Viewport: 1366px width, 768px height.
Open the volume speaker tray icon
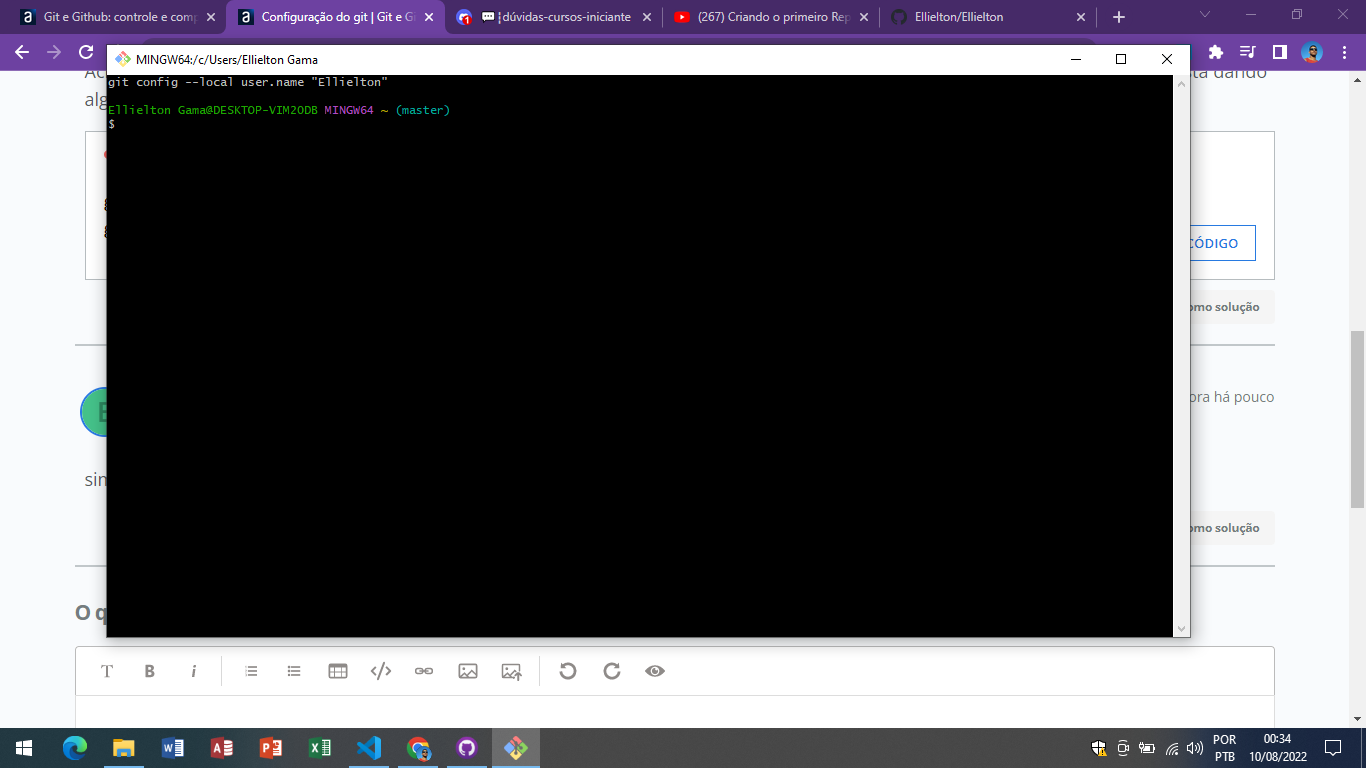[x=1194, y=748]
